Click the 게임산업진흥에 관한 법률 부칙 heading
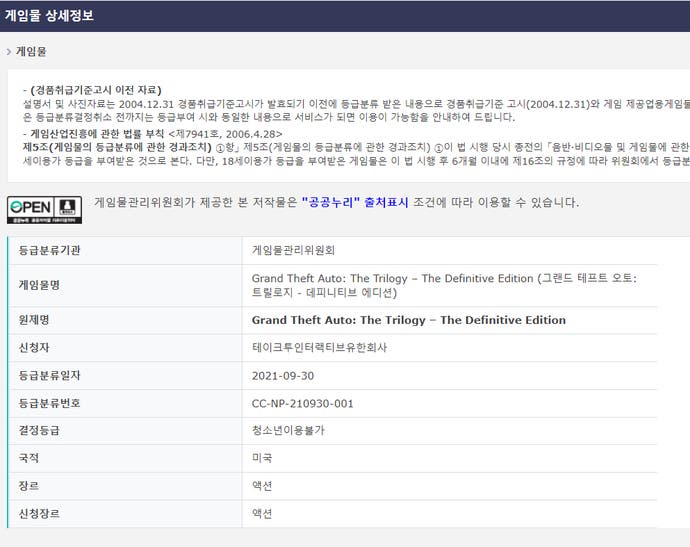 (x=97, y=134)
